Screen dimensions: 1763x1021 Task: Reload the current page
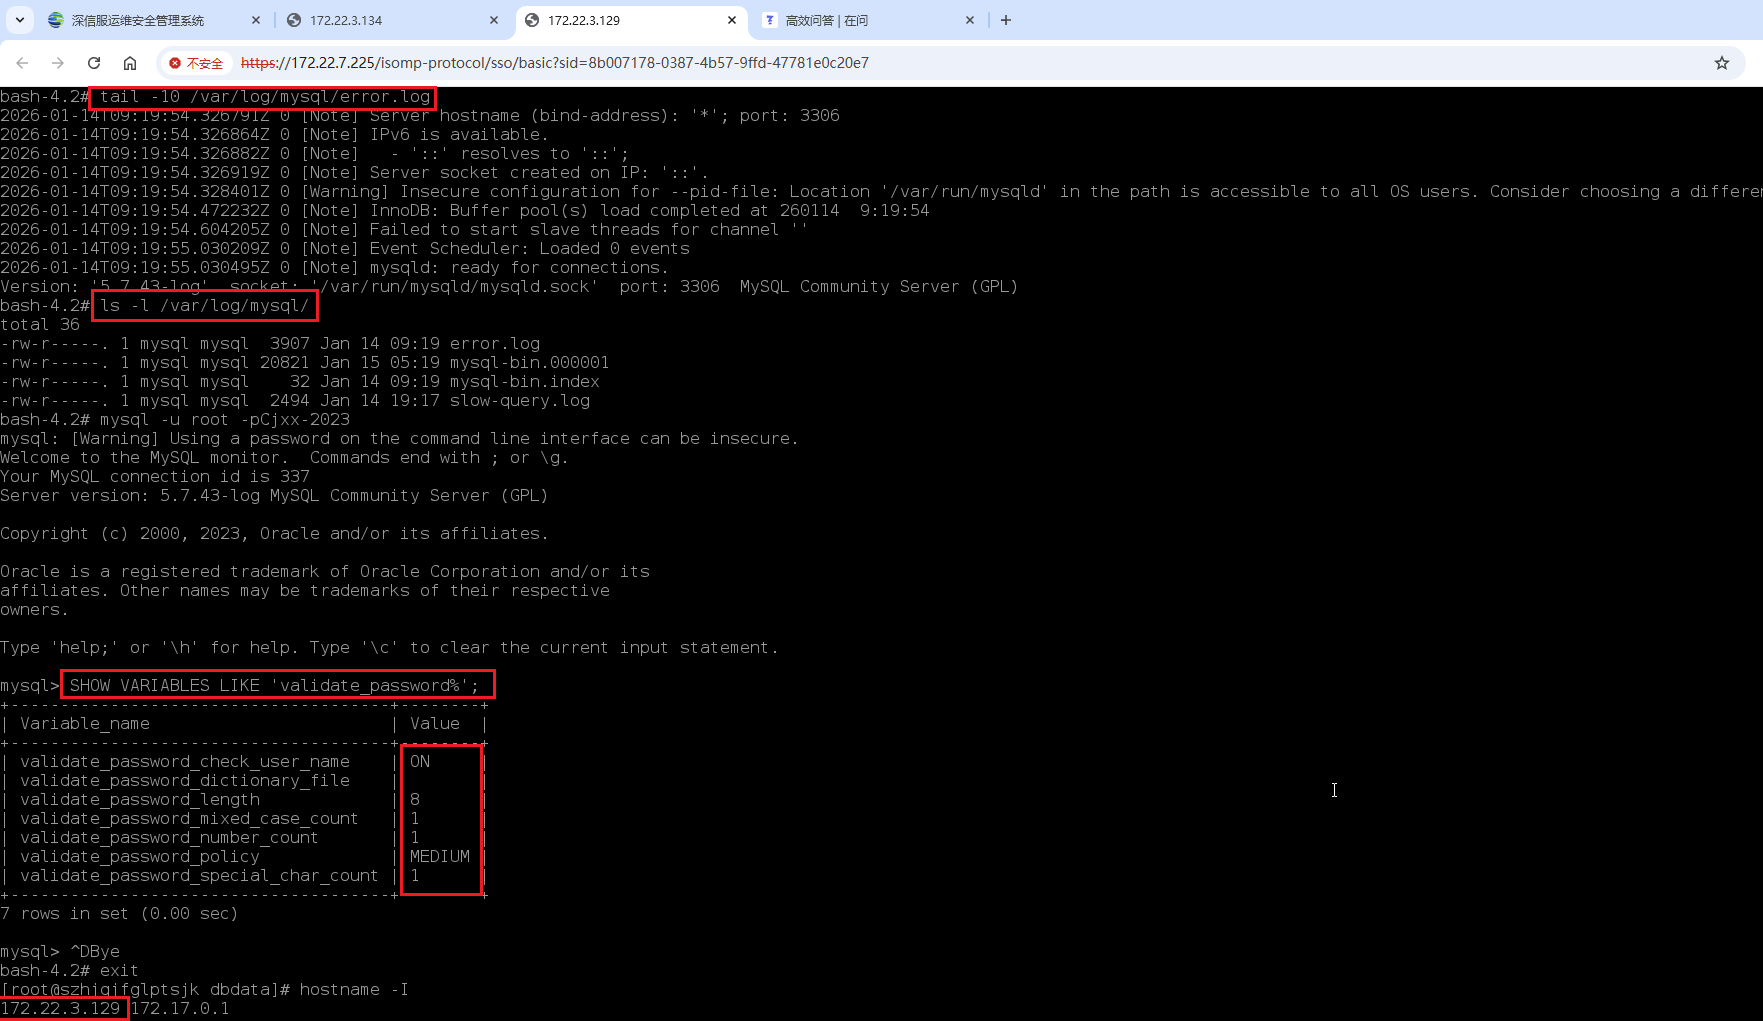(x=94, y=63)
